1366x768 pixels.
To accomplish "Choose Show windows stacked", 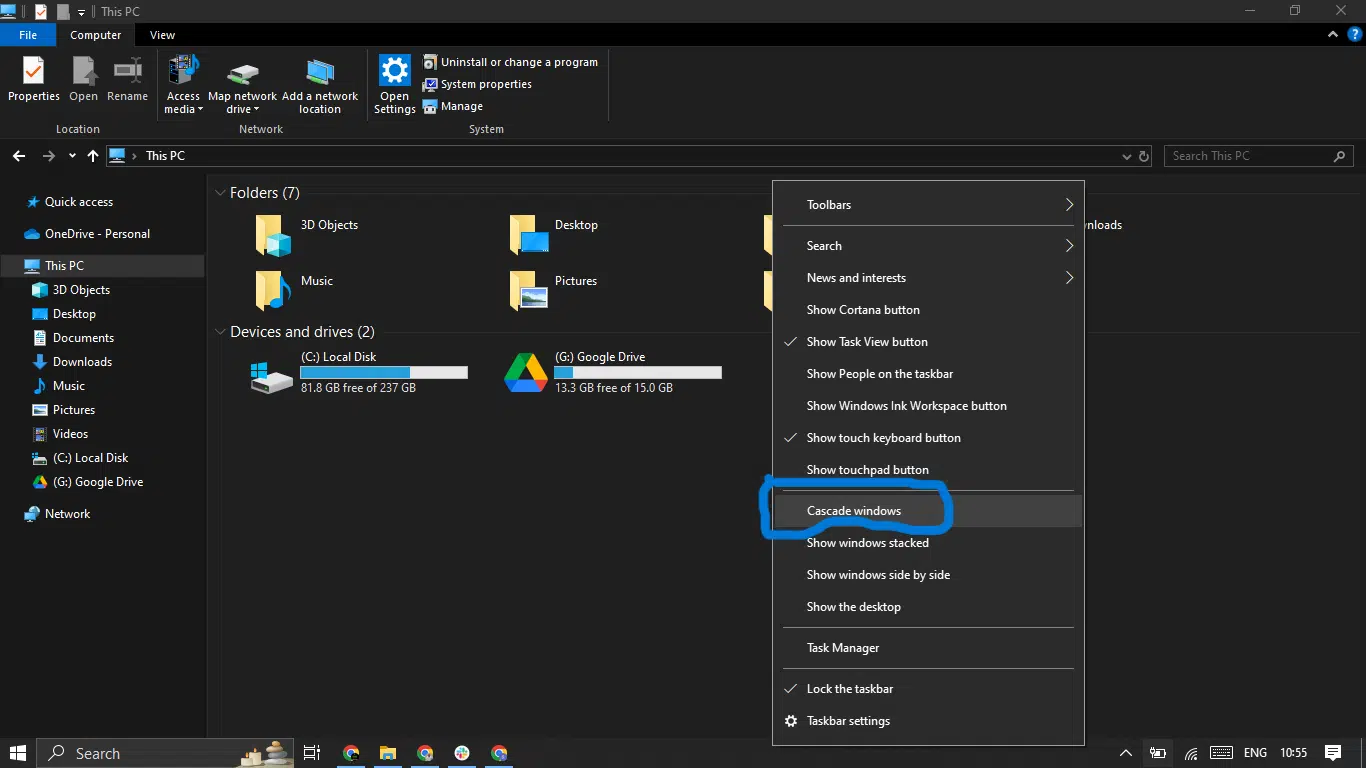I will [928, 543].
